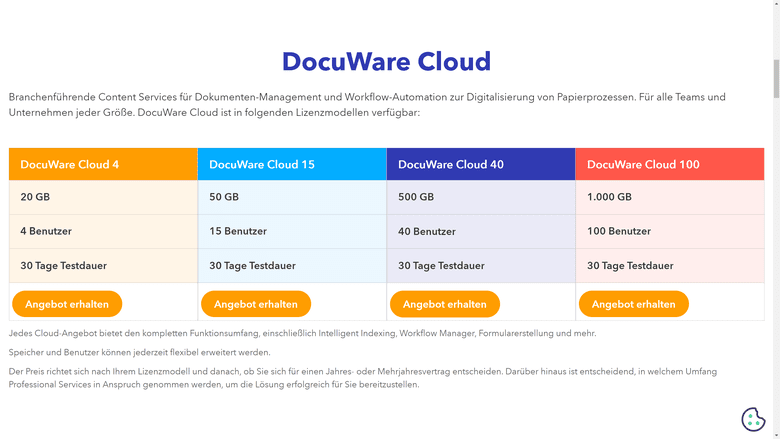The width and height of the screenshot is (780, 439).
Task: Click the note starting 'Jedes Cloud-Angebot bietet'
Action: [x=302, y=333]
